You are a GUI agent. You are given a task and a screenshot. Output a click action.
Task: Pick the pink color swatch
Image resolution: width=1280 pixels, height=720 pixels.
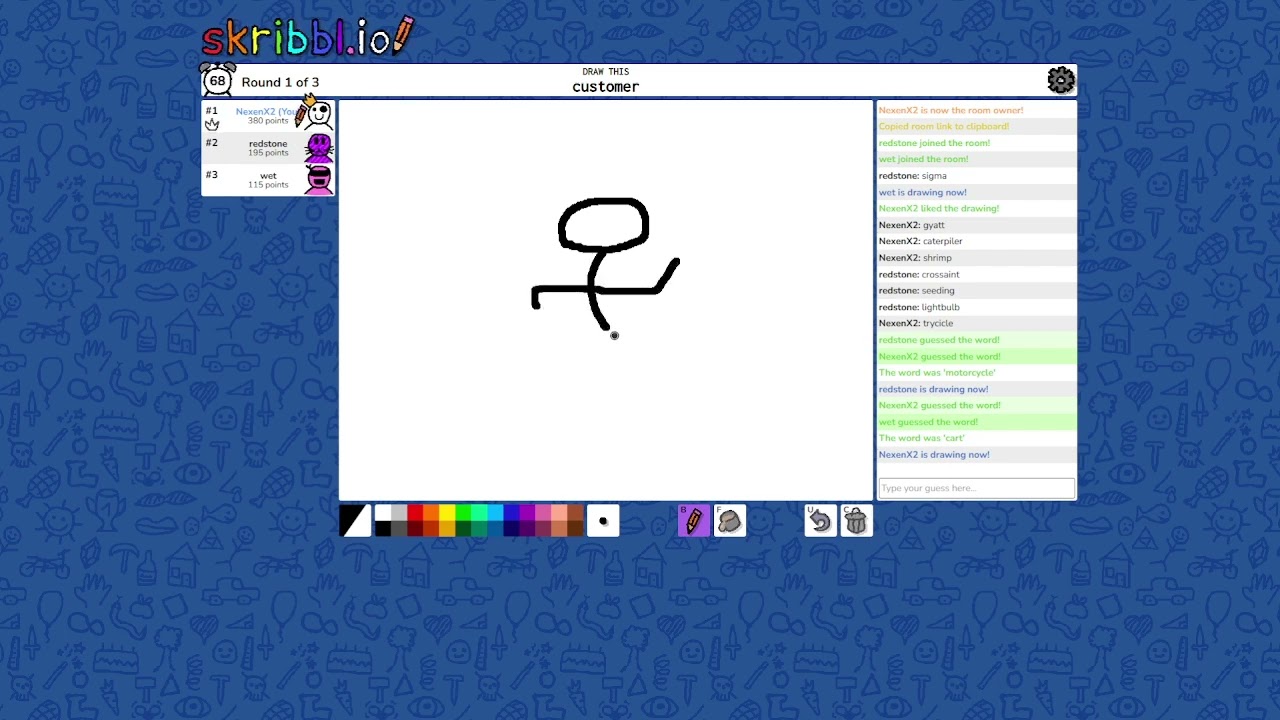pyautogui.click(x=543, y=513)
